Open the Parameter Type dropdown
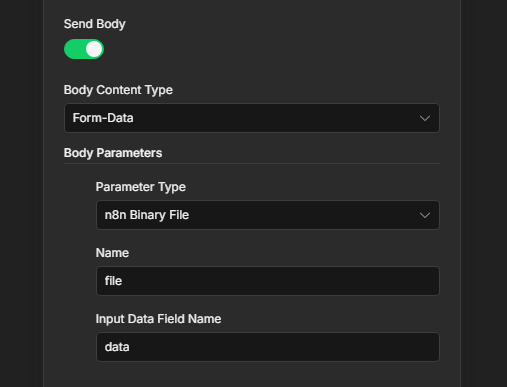The height and width of the screenshot is (387, 507). click(x=268, y=215)
